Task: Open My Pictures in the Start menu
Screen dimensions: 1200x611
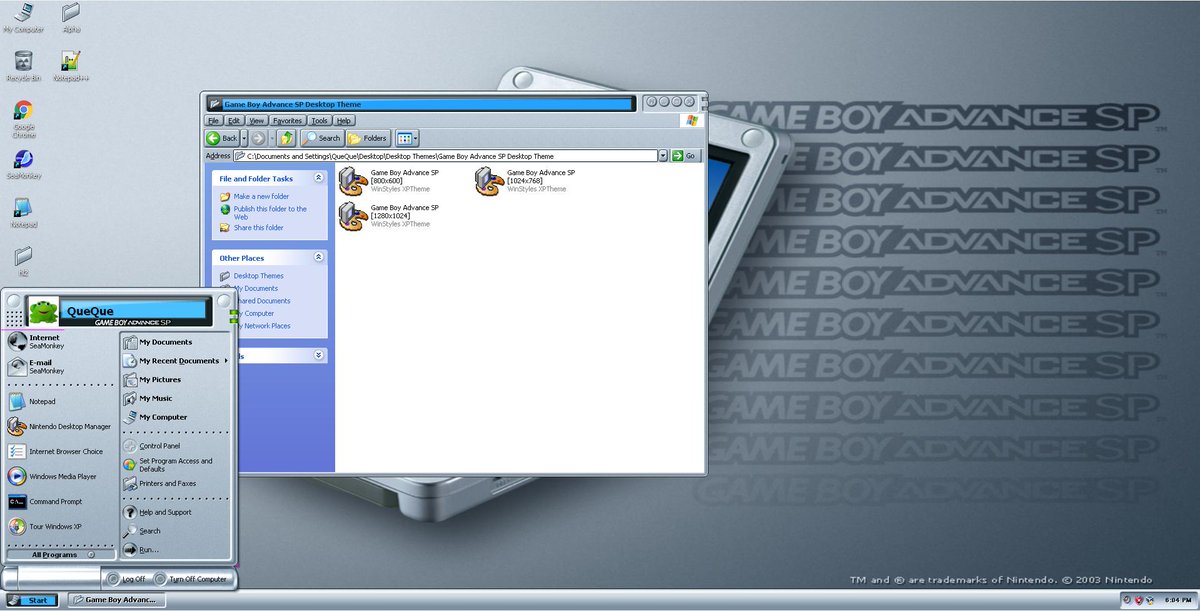Action: point(176,379)
